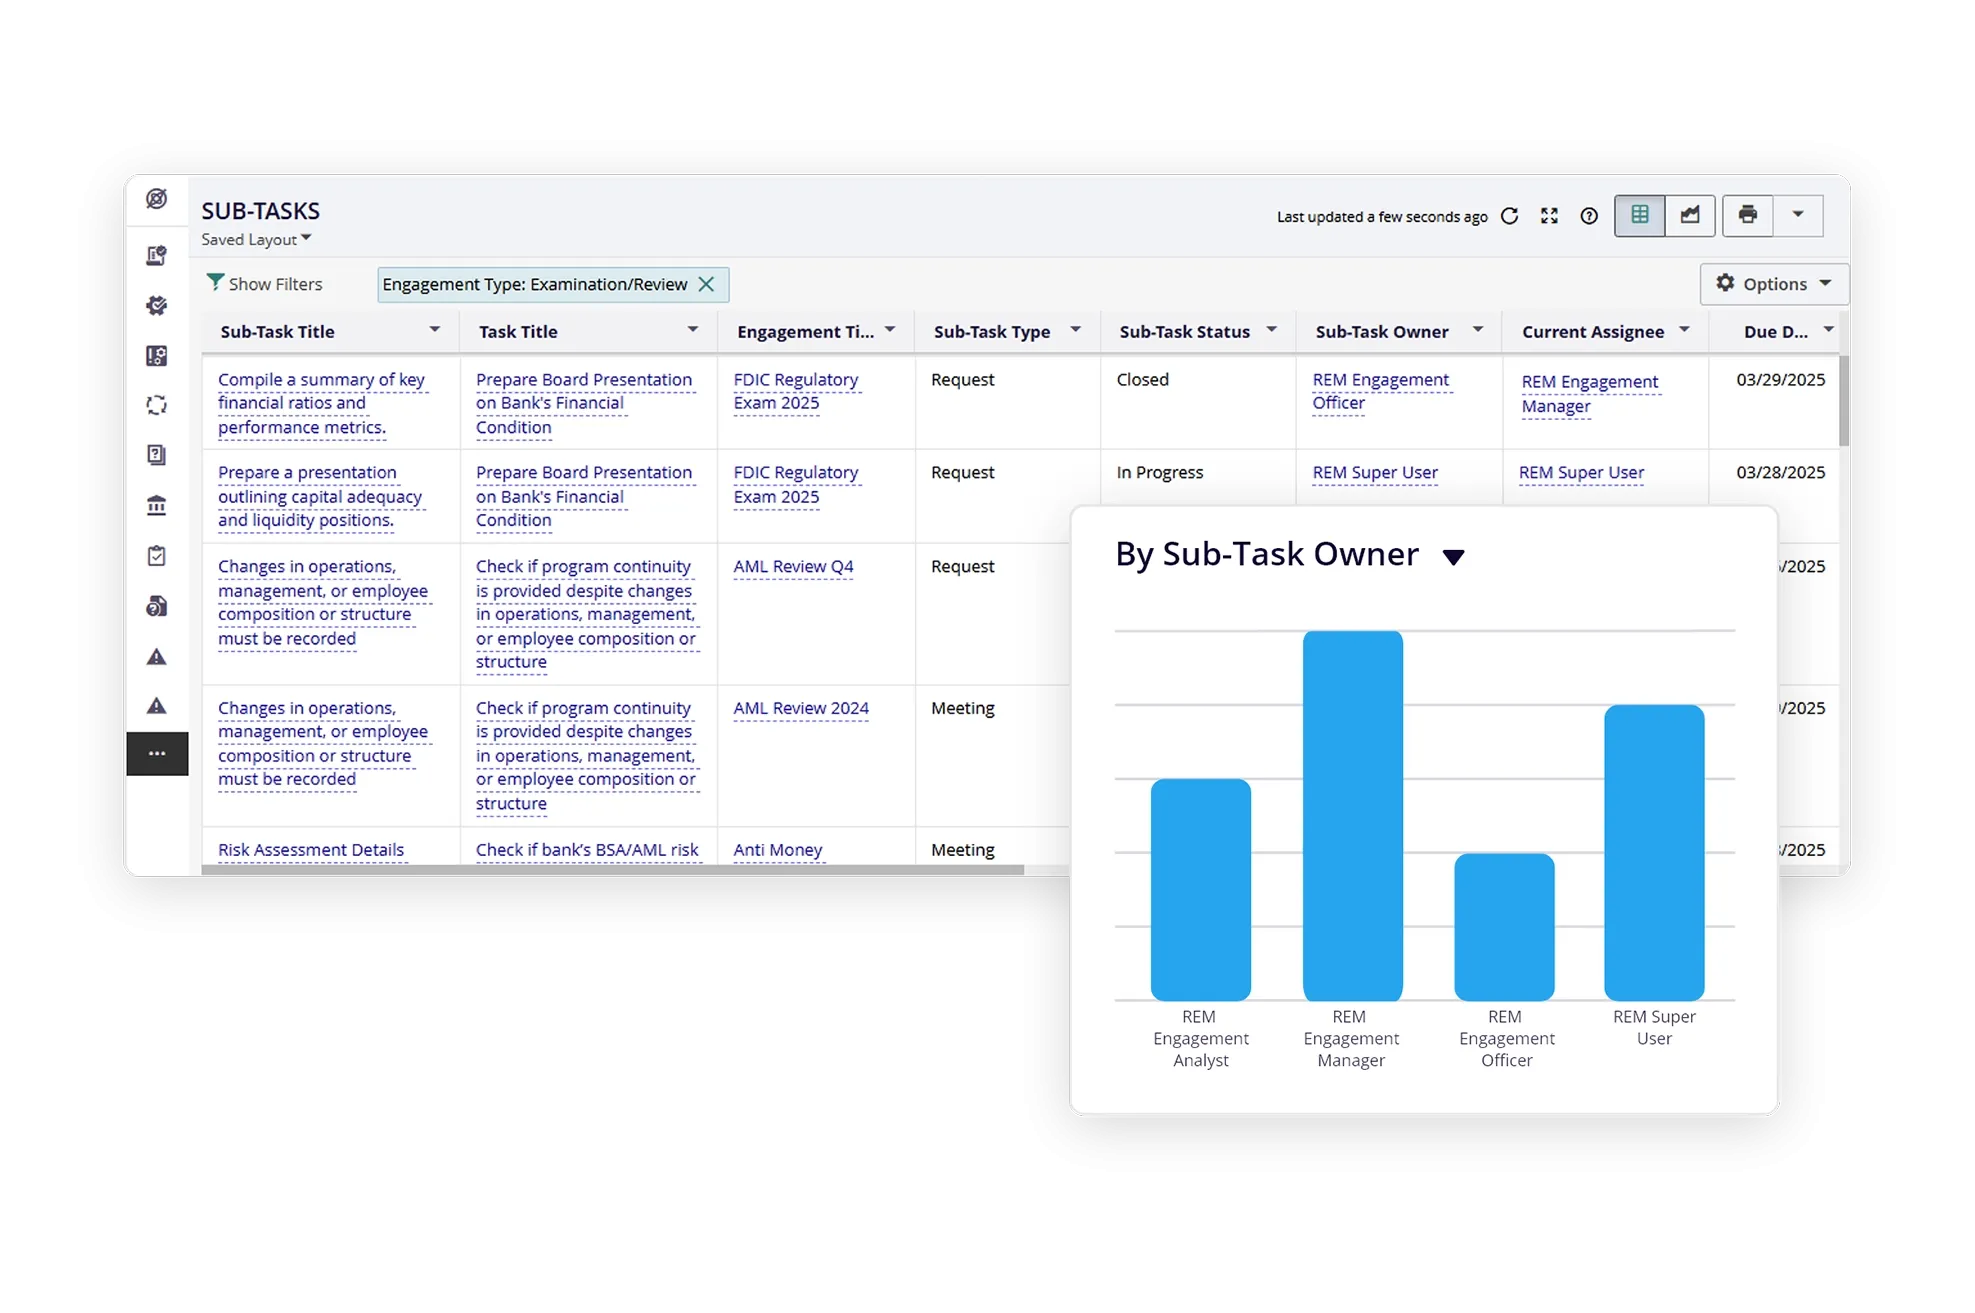Switch to grid table view

pyautogui.click(x=1640, y=215)
